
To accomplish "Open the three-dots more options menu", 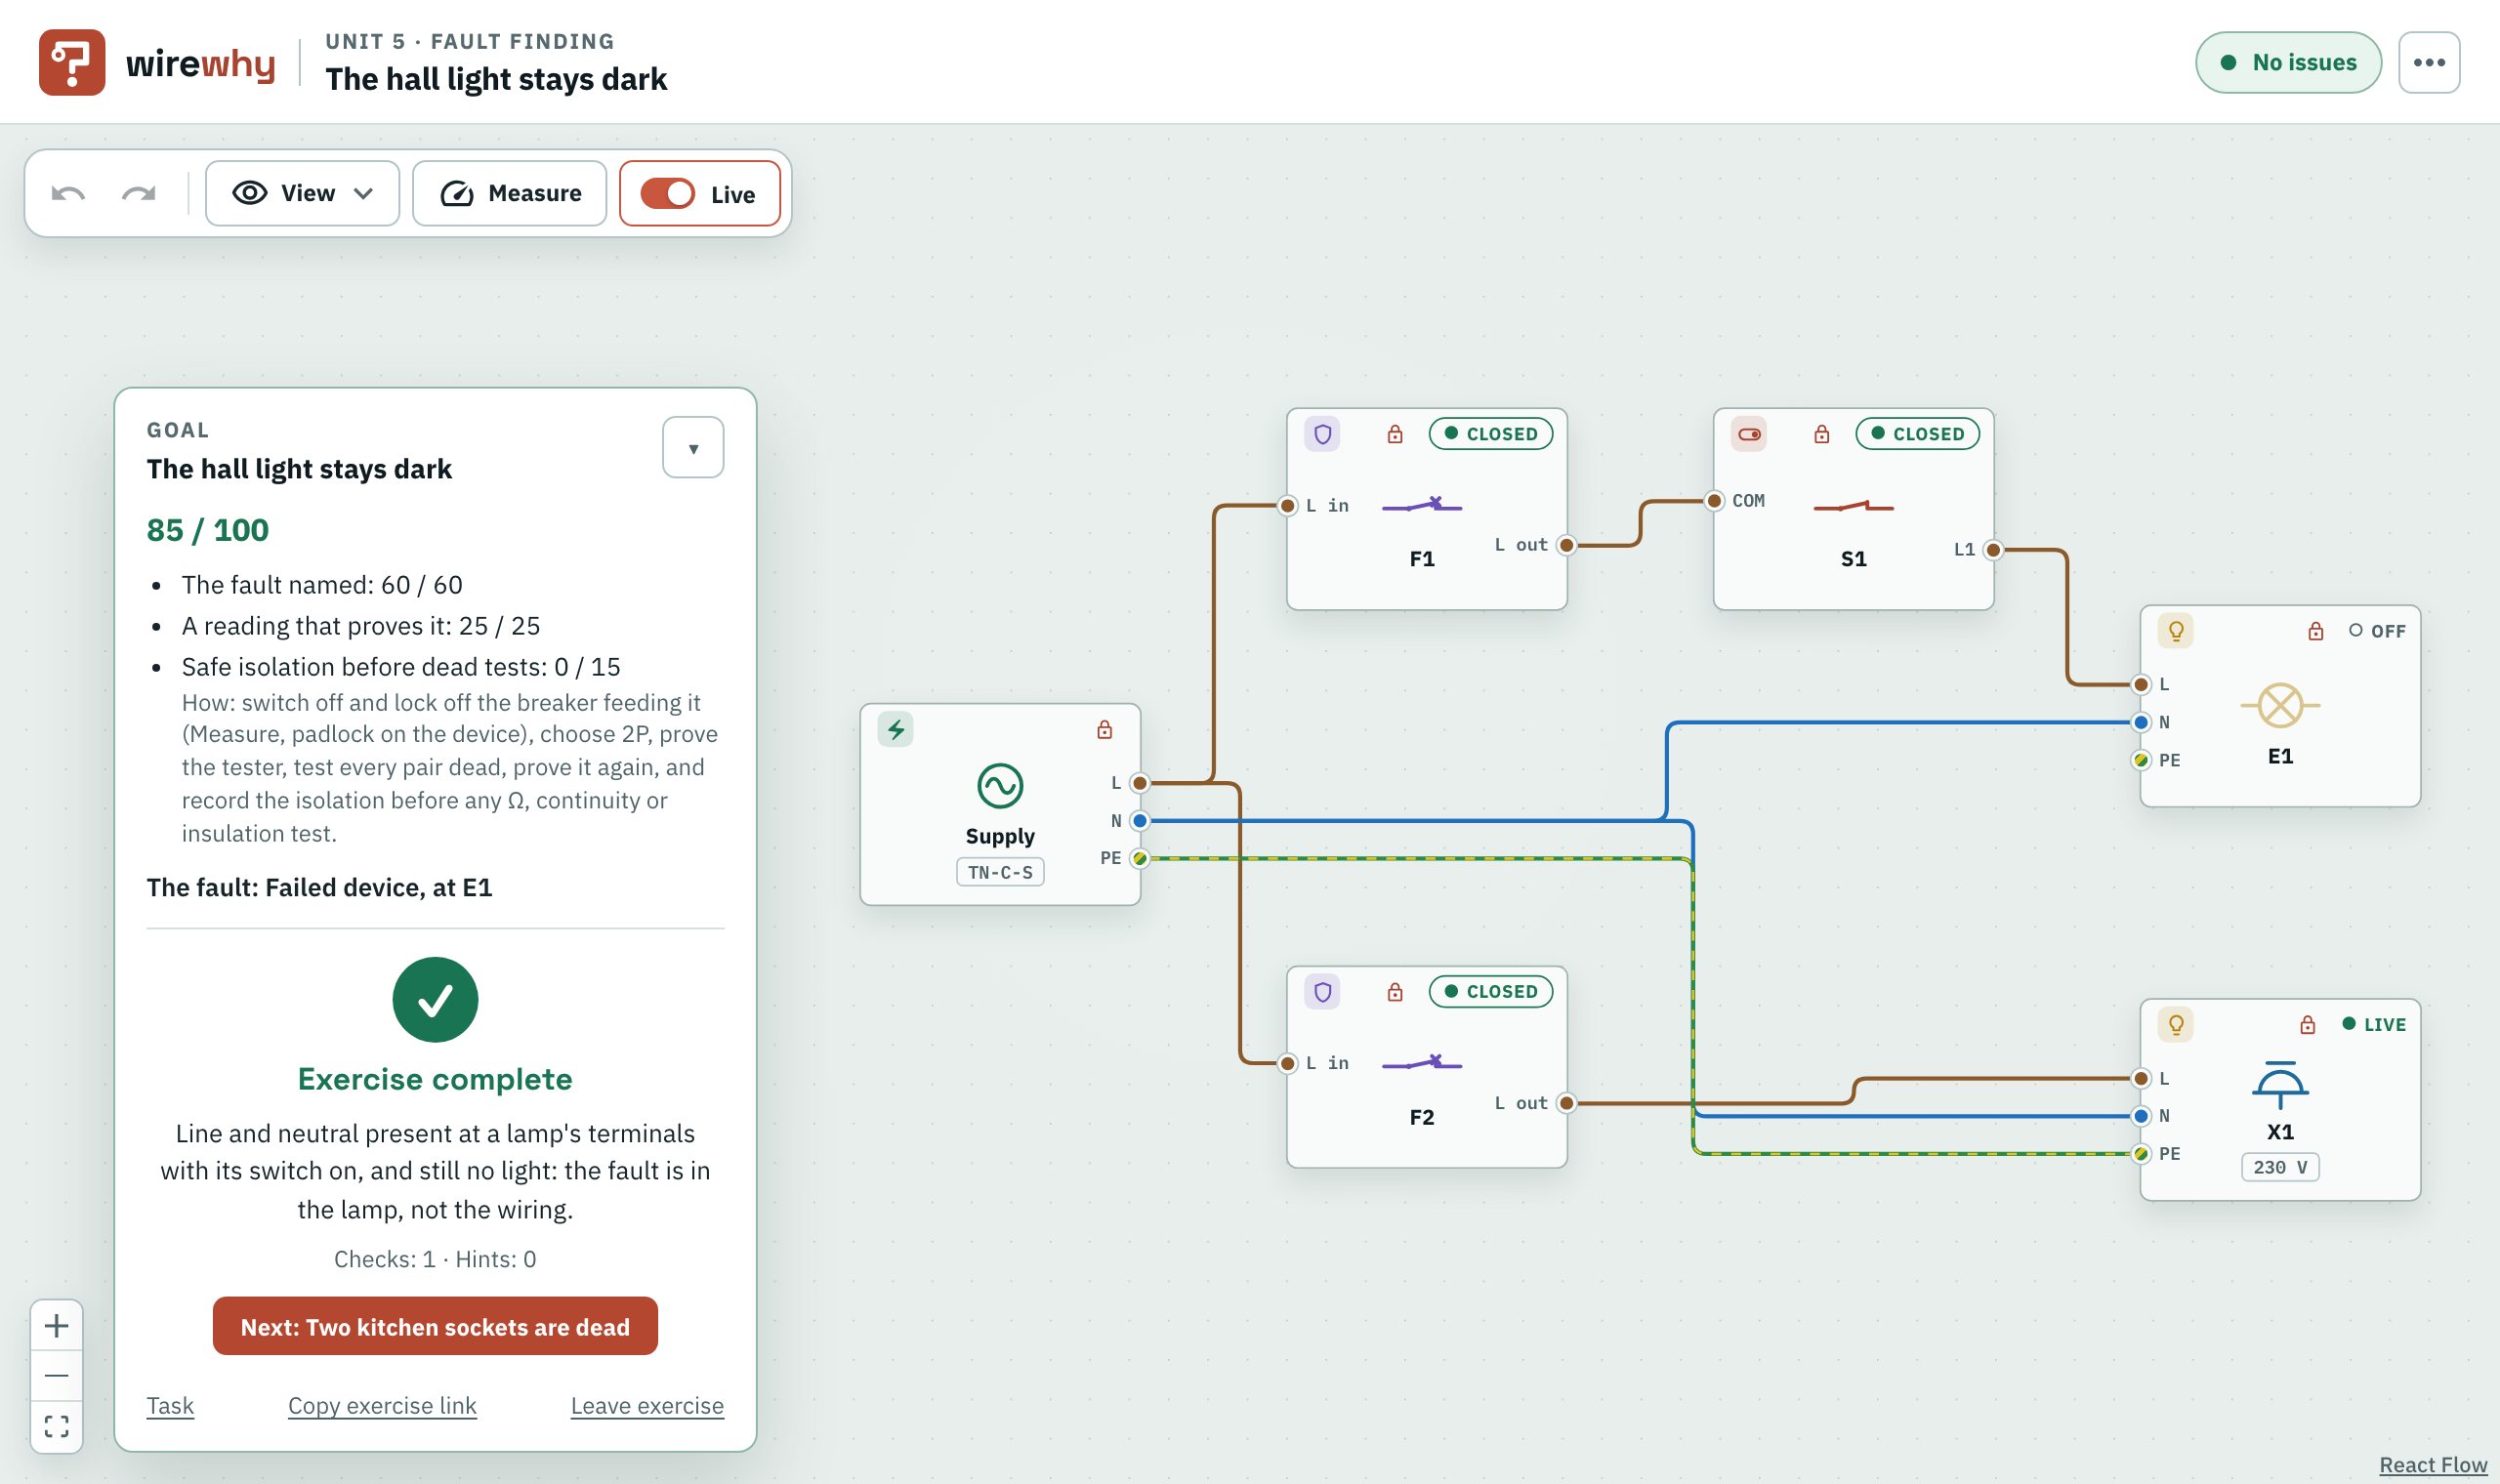I will tap(2429, 62).
